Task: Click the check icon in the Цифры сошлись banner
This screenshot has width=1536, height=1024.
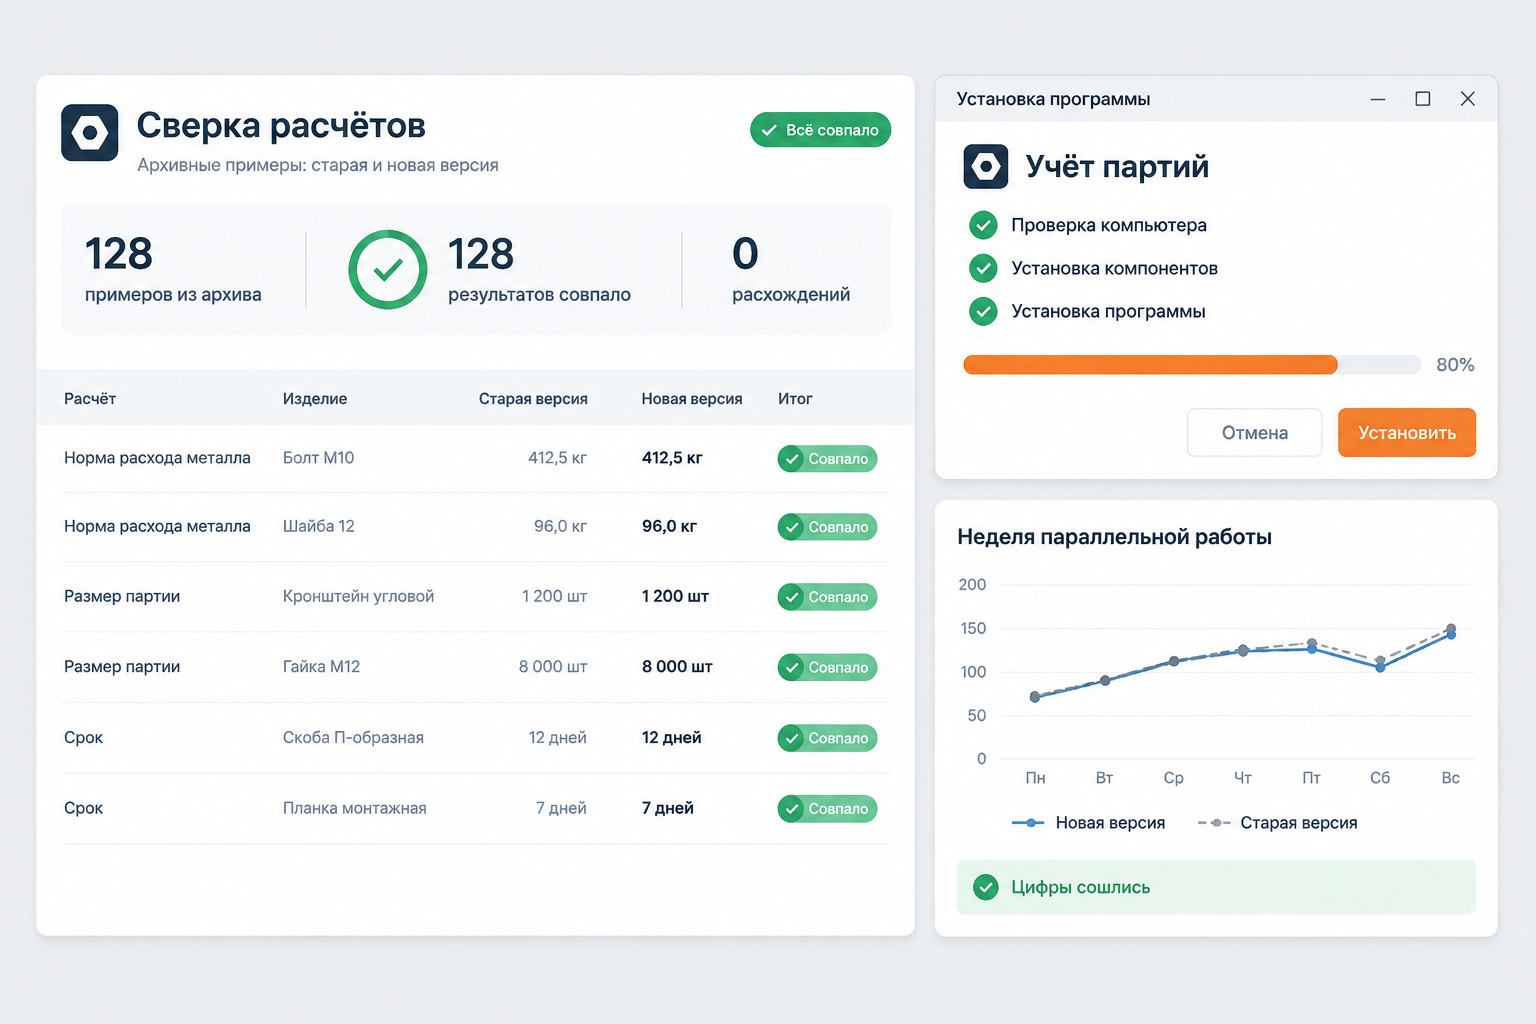Action: (x=986, y=887)
